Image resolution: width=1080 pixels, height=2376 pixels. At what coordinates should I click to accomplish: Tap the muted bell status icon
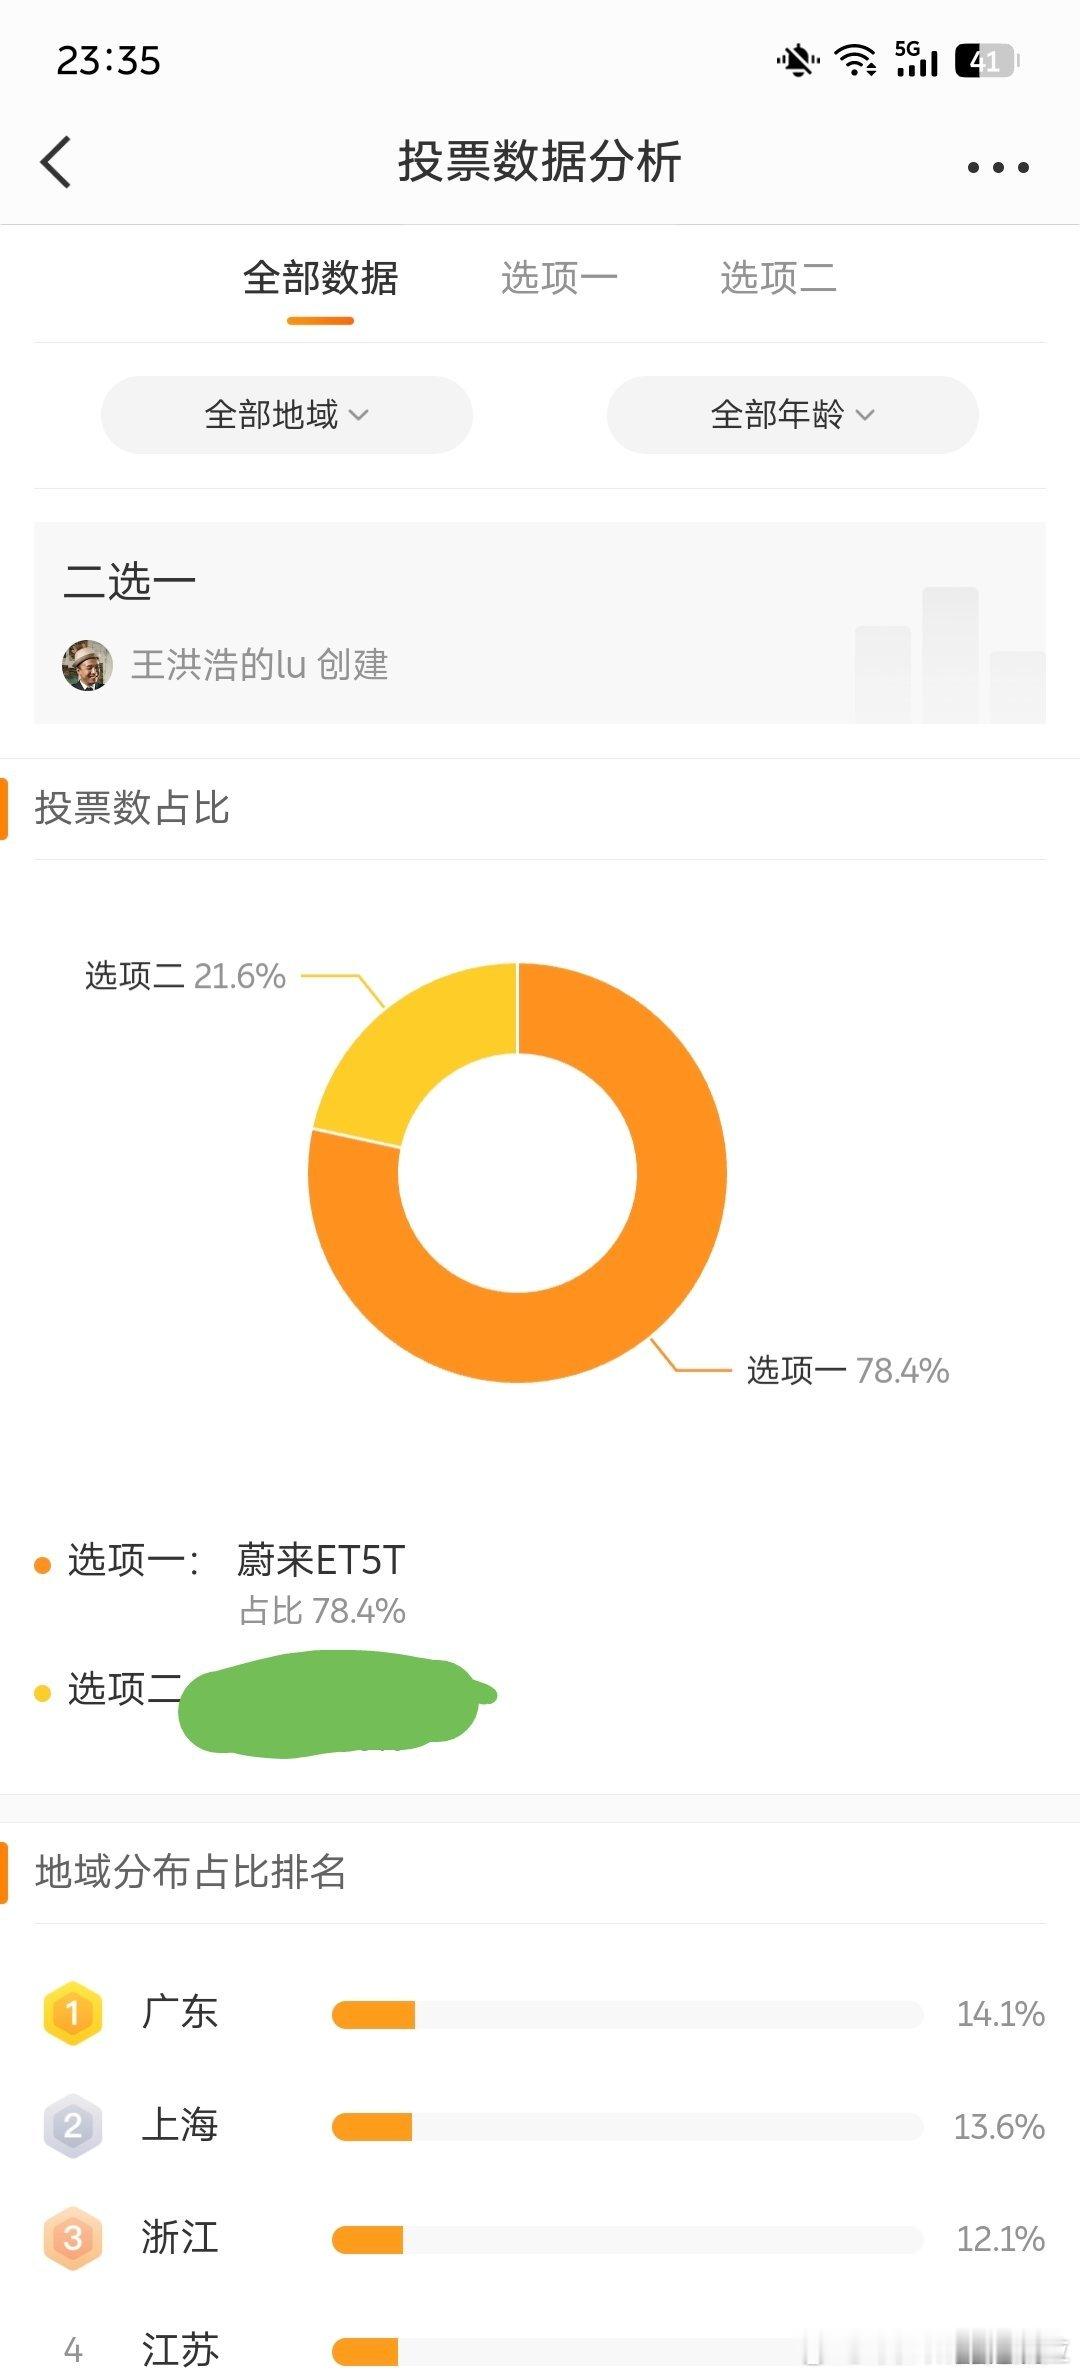click(797, 61)
